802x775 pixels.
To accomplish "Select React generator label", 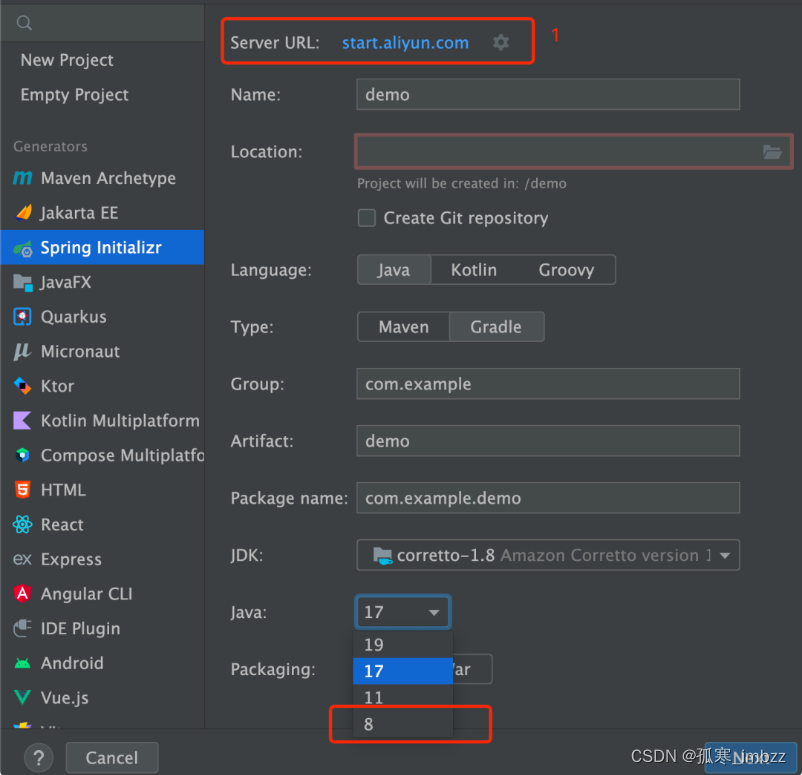I will (x=62, y=524).
